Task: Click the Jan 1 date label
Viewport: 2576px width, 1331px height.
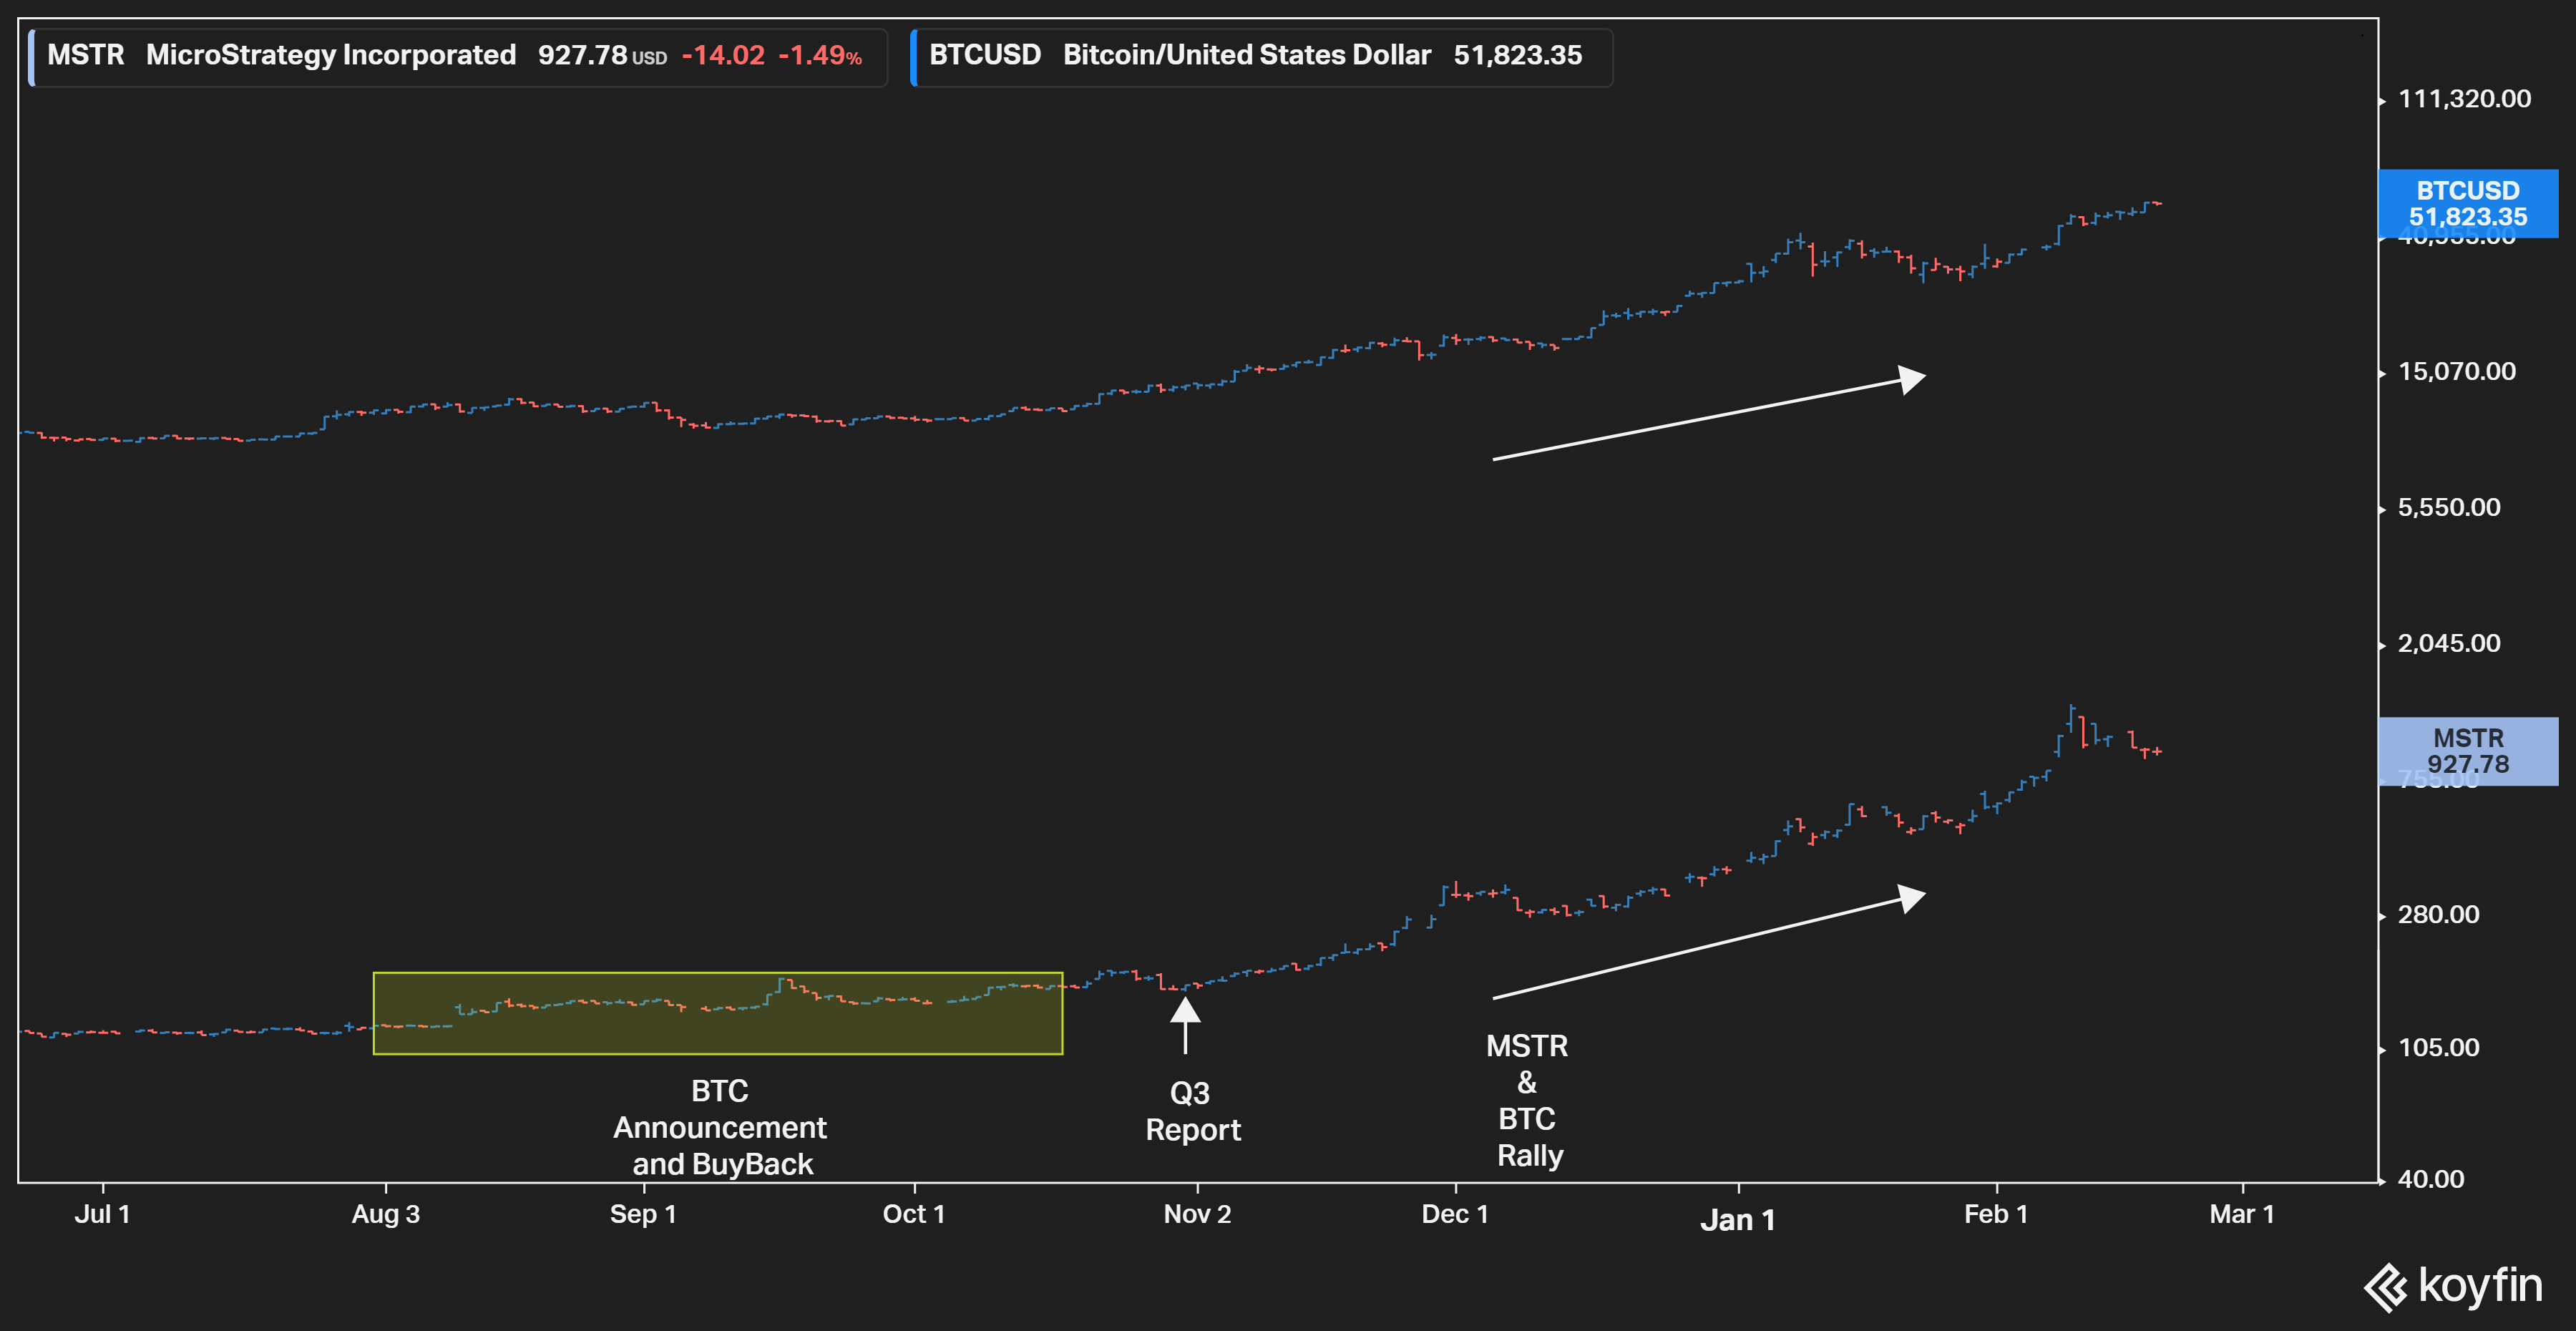Action: pos(1738,1220)
